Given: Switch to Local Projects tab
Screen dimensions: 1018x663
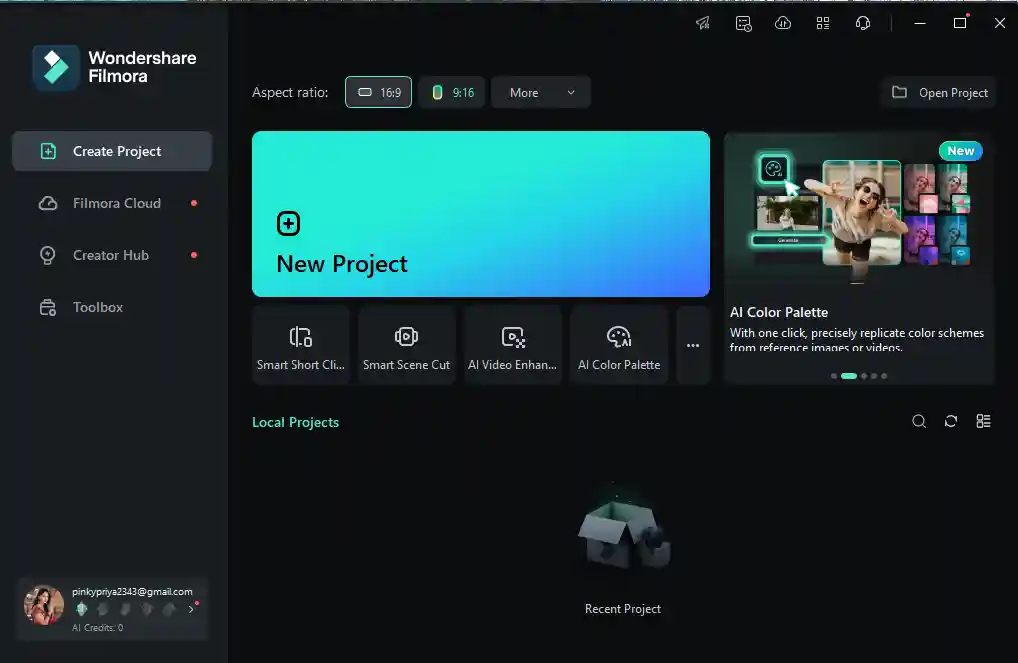Looking at the screenshot, I should tap(295, 422).
